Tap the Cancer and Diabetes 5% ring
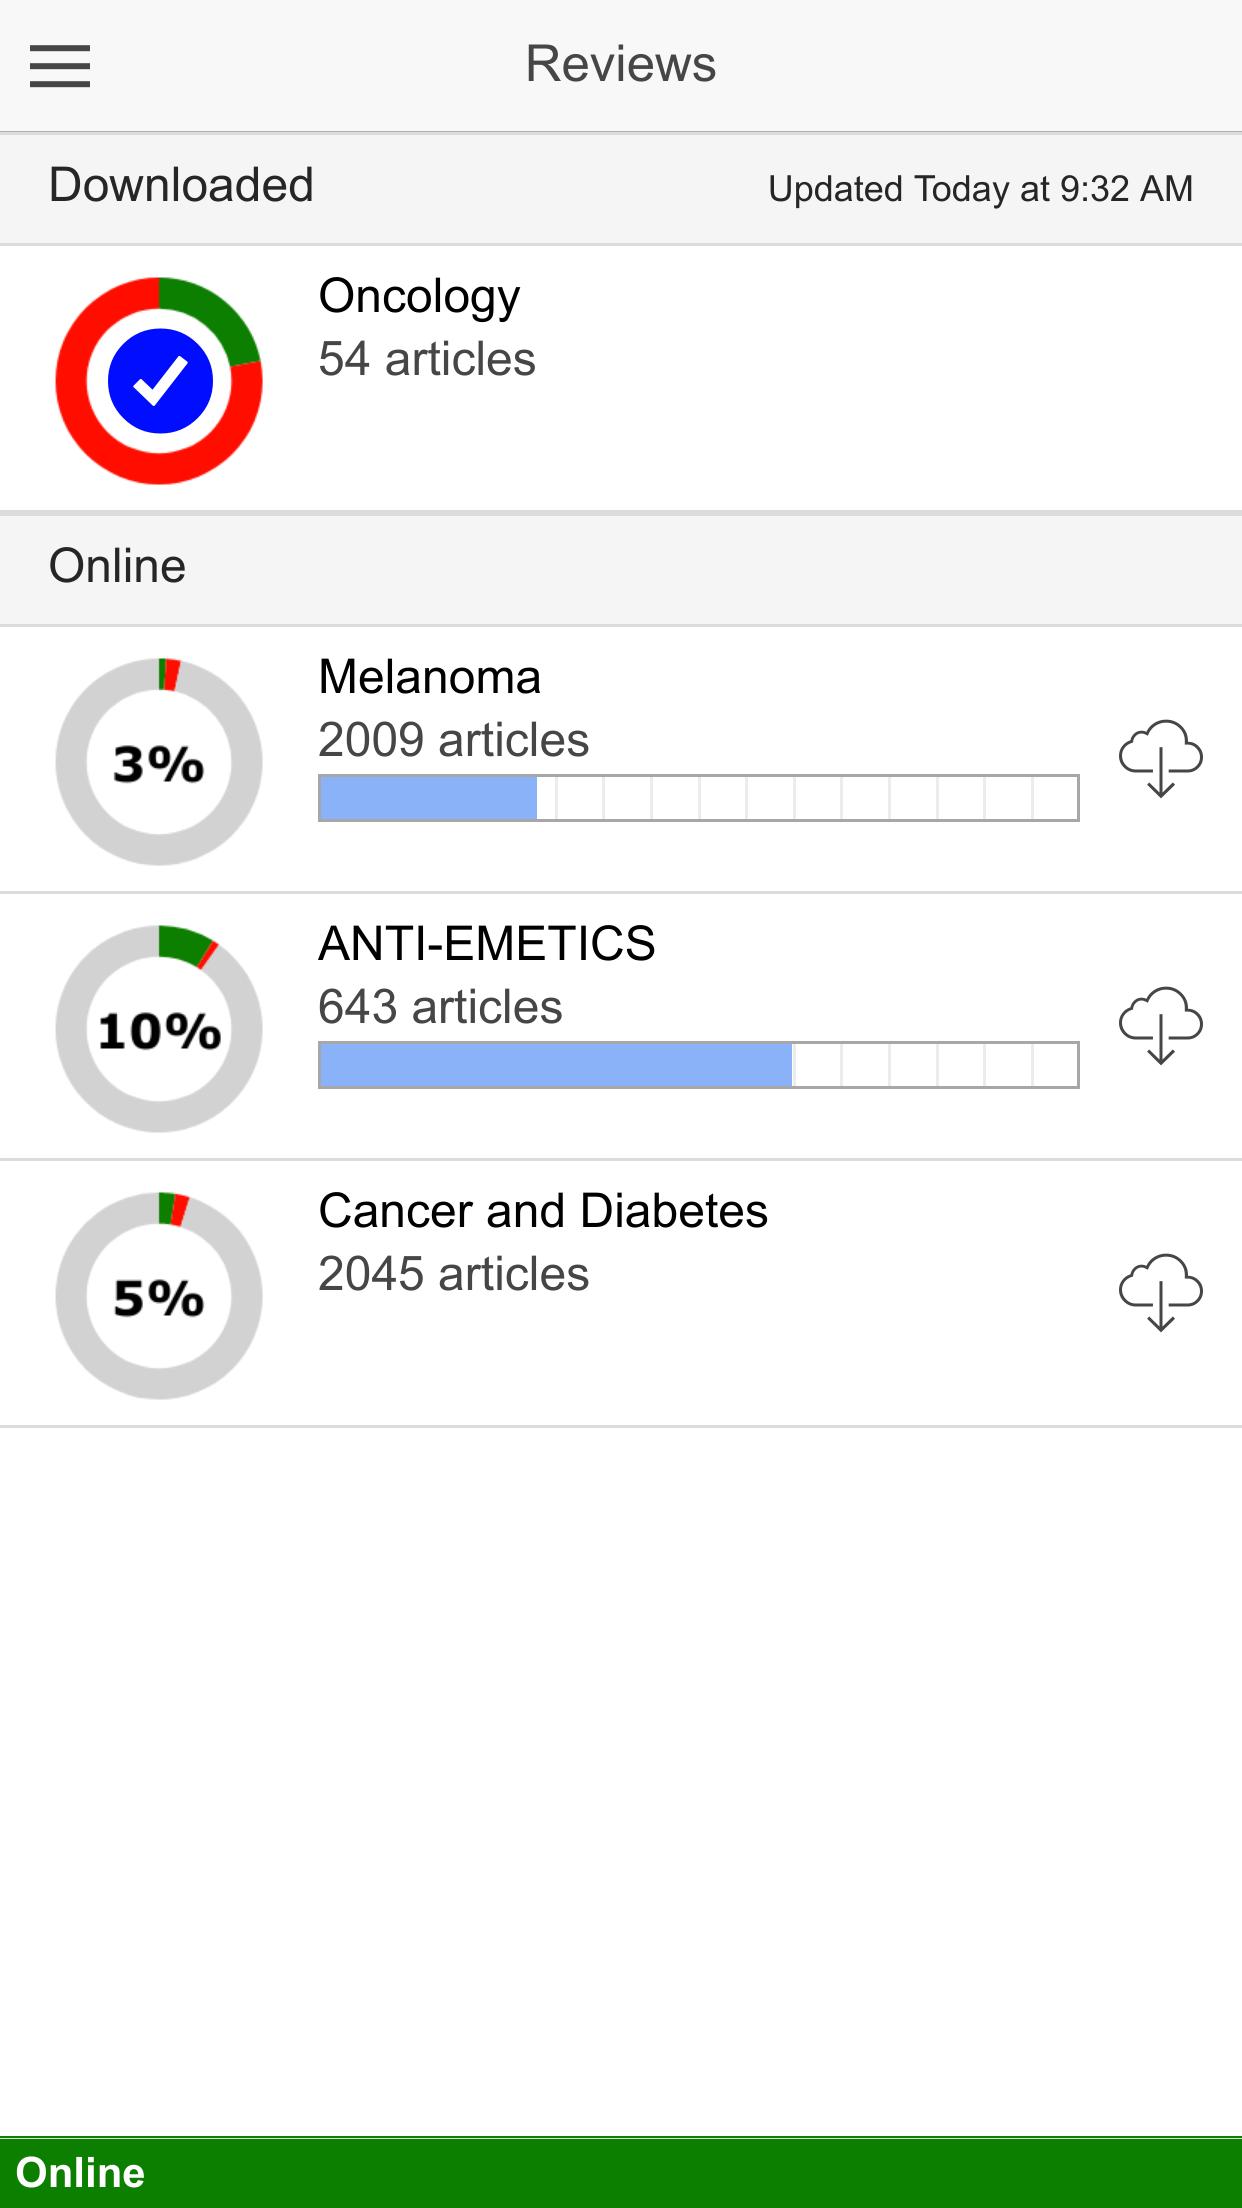 pyautogui.click(x=159, y=1296)
